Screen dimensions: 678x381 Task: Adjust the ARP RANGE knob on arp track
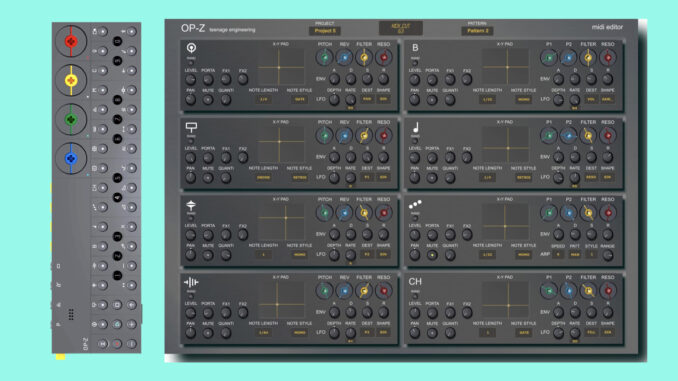pos(608,255)
